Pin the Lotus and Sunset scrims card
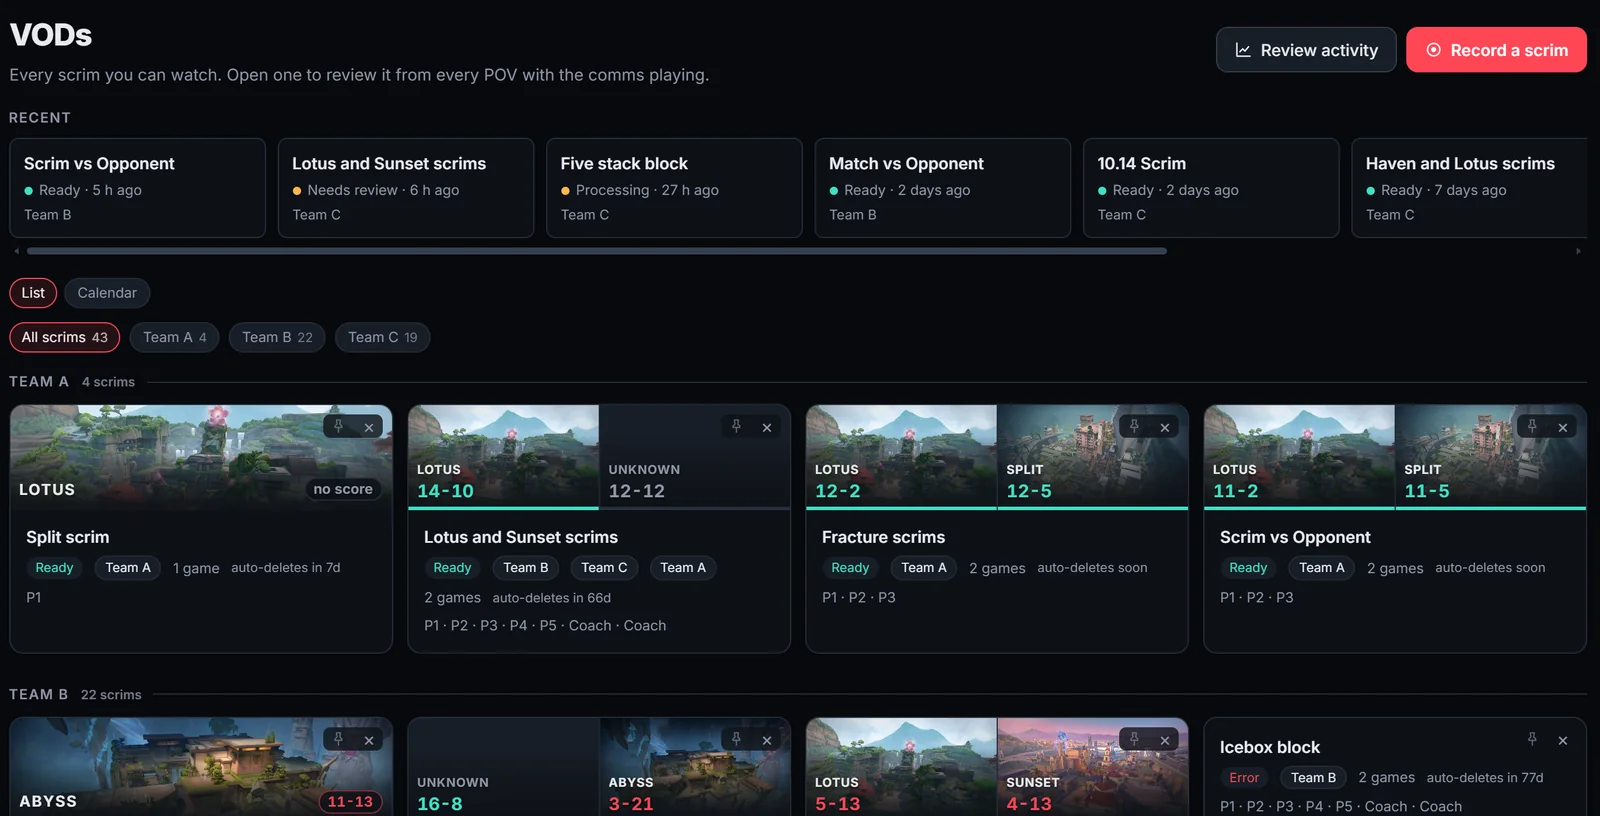 [x=737, y=427]
